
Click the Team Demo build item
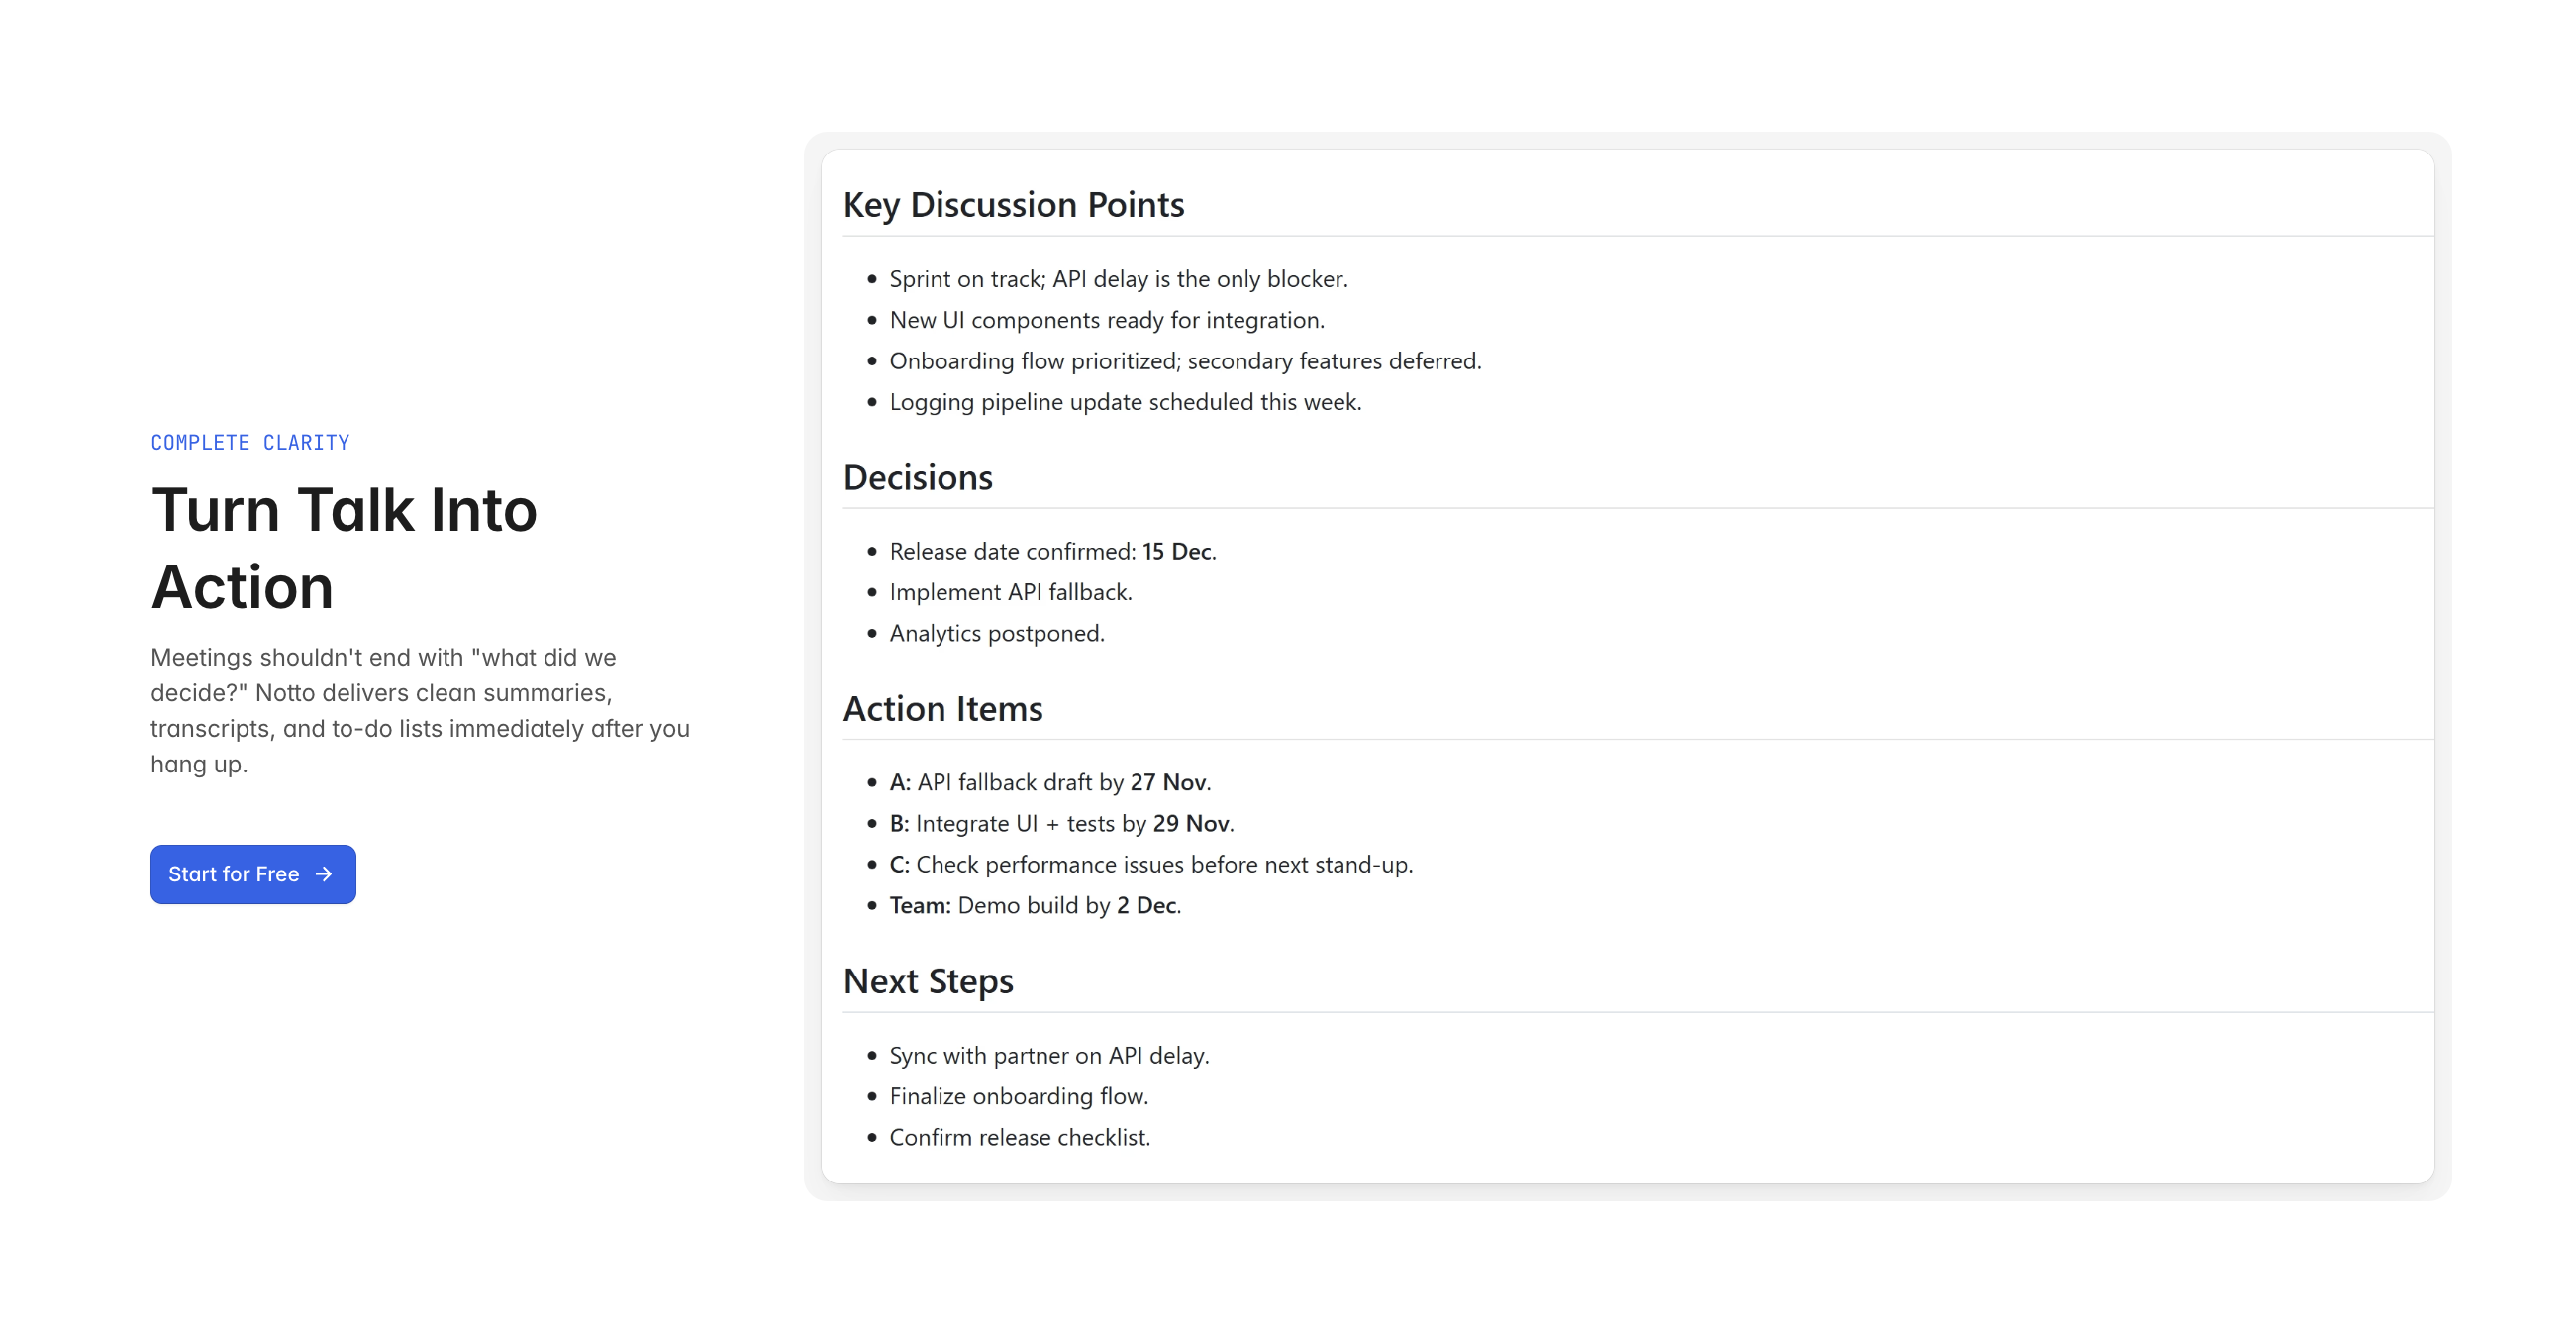1034,905
